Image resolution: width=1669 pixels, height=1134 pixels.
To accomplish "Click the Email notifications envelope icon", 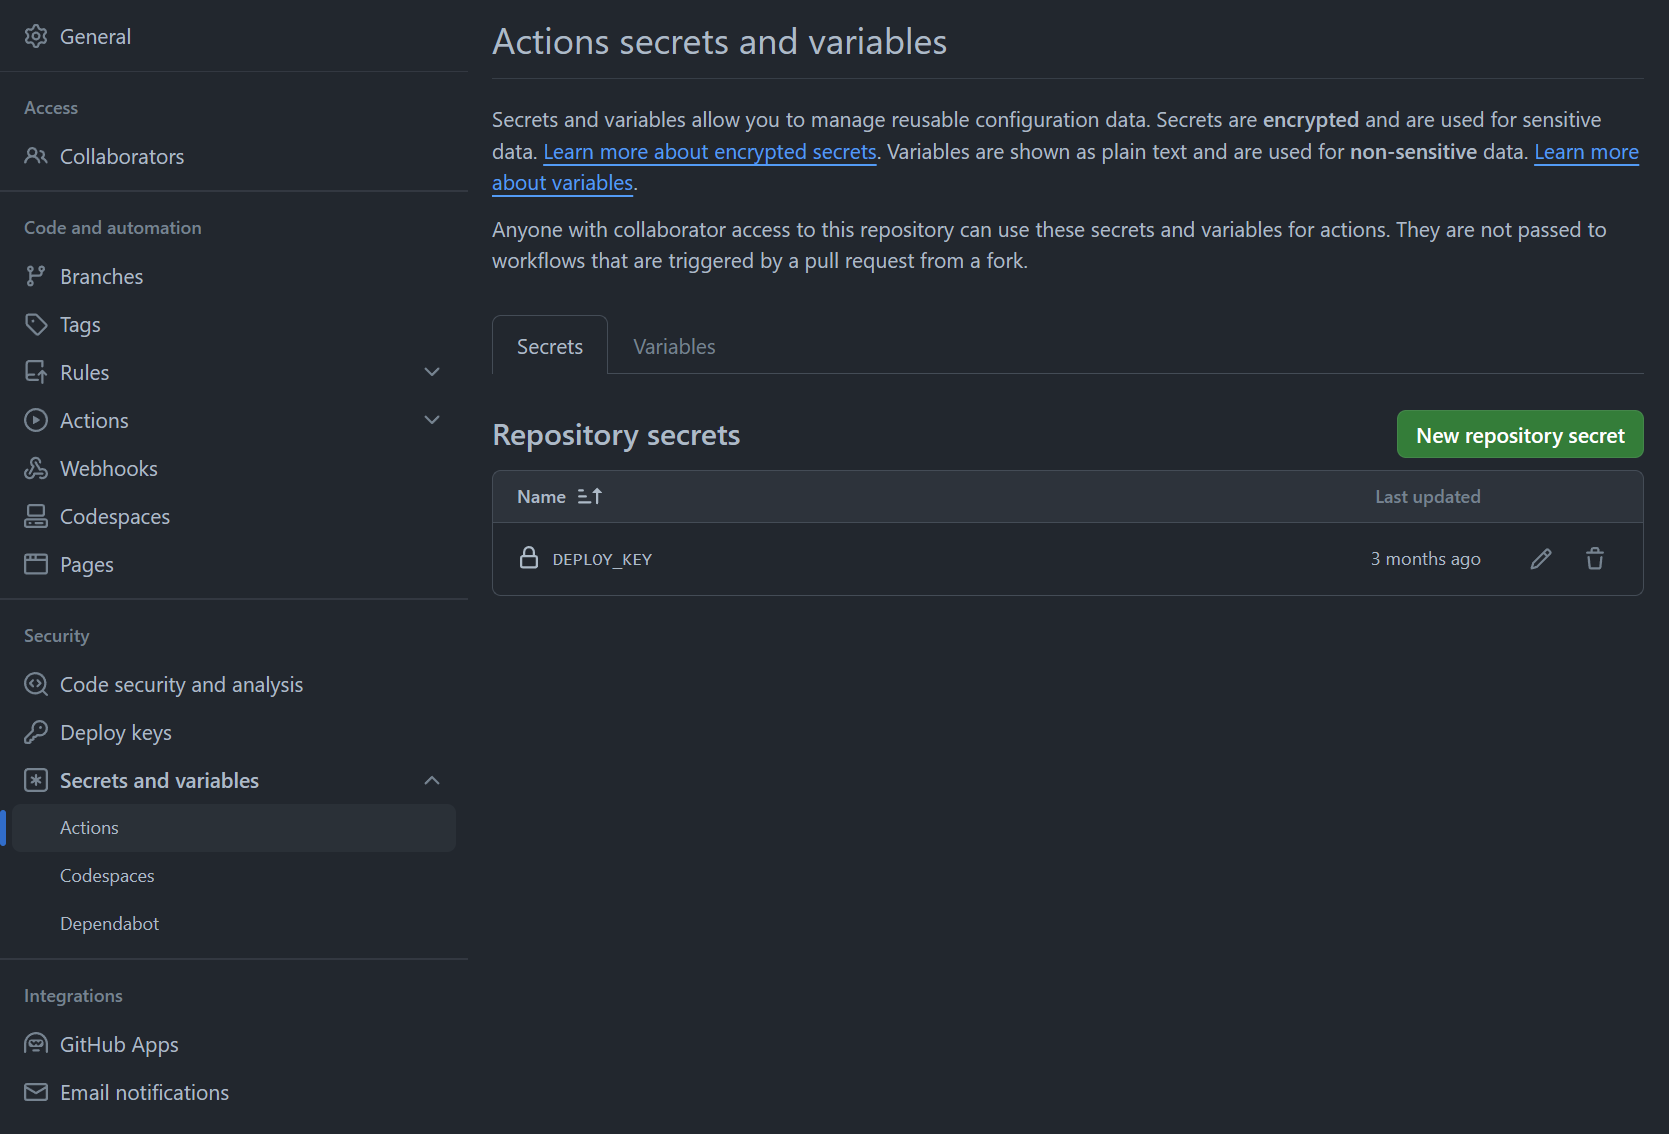I will click(x=36, y=1092).
